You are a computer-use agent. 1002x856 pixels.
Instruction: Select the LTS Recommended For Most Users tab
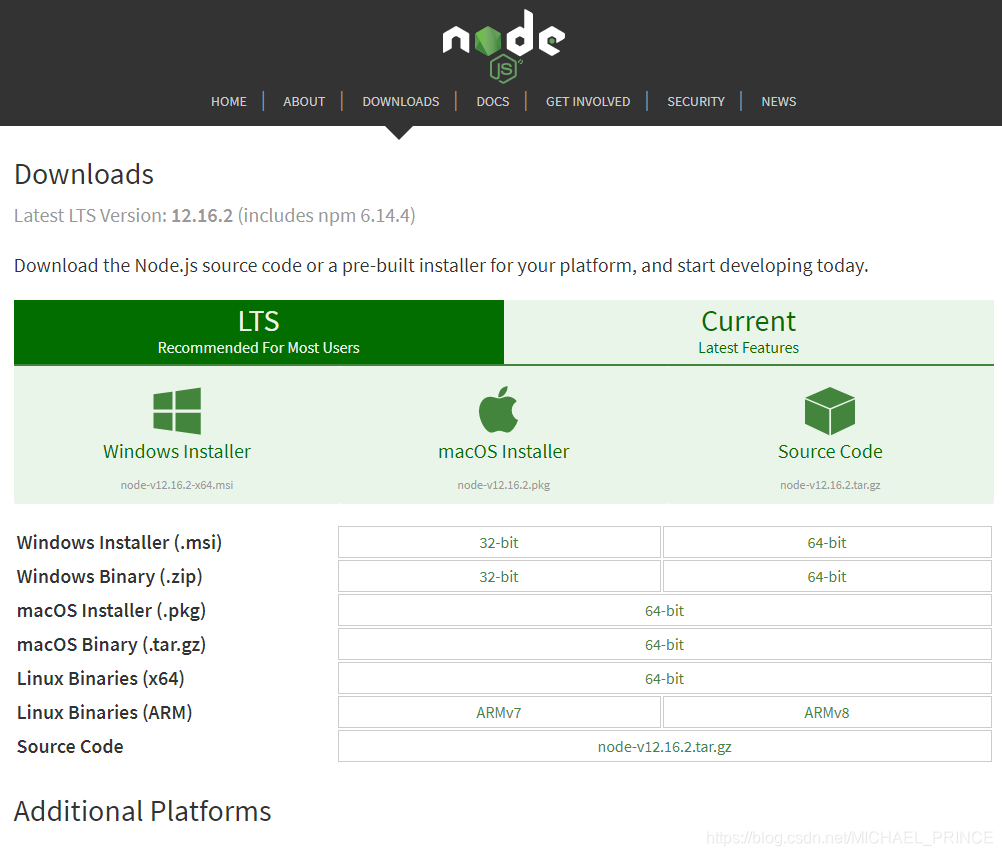[x=259, y=332]
